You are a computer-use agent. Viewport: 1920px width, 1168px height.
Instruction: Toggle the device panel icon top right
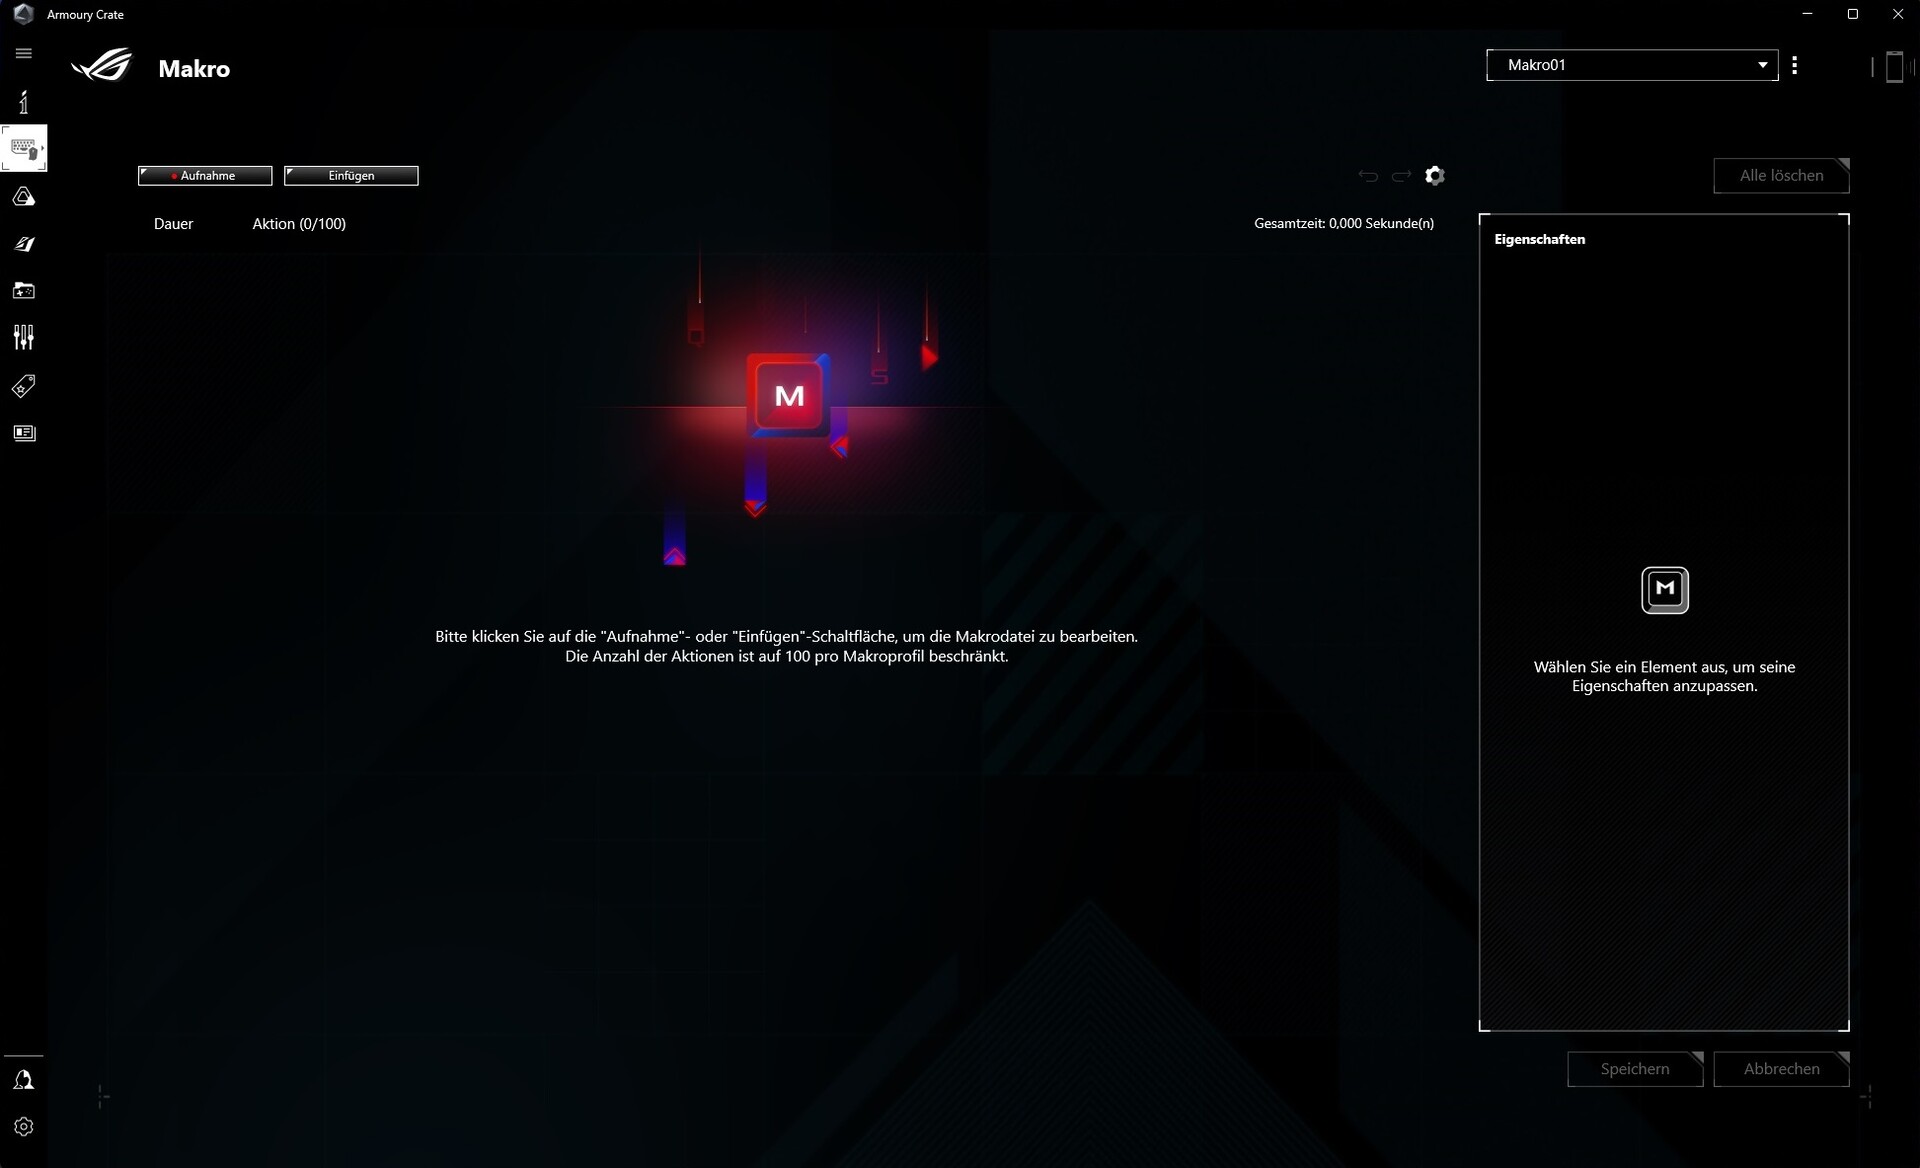click(x=1893, y=67)
